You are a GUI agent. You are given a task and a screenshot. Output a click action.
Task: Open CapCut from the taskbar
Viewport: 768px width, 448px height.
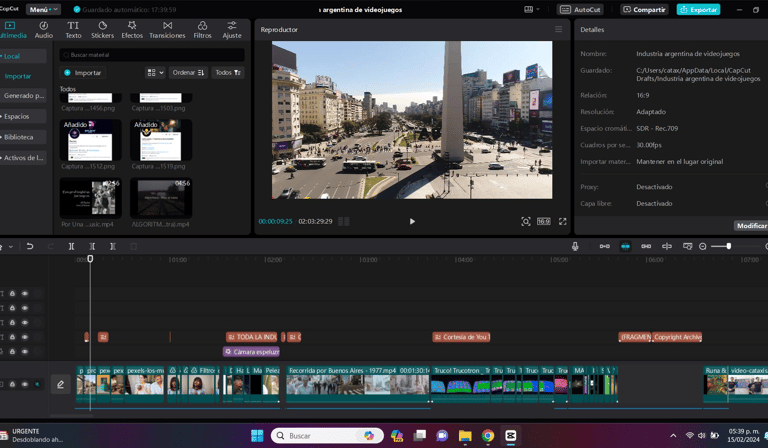(510, 435)
